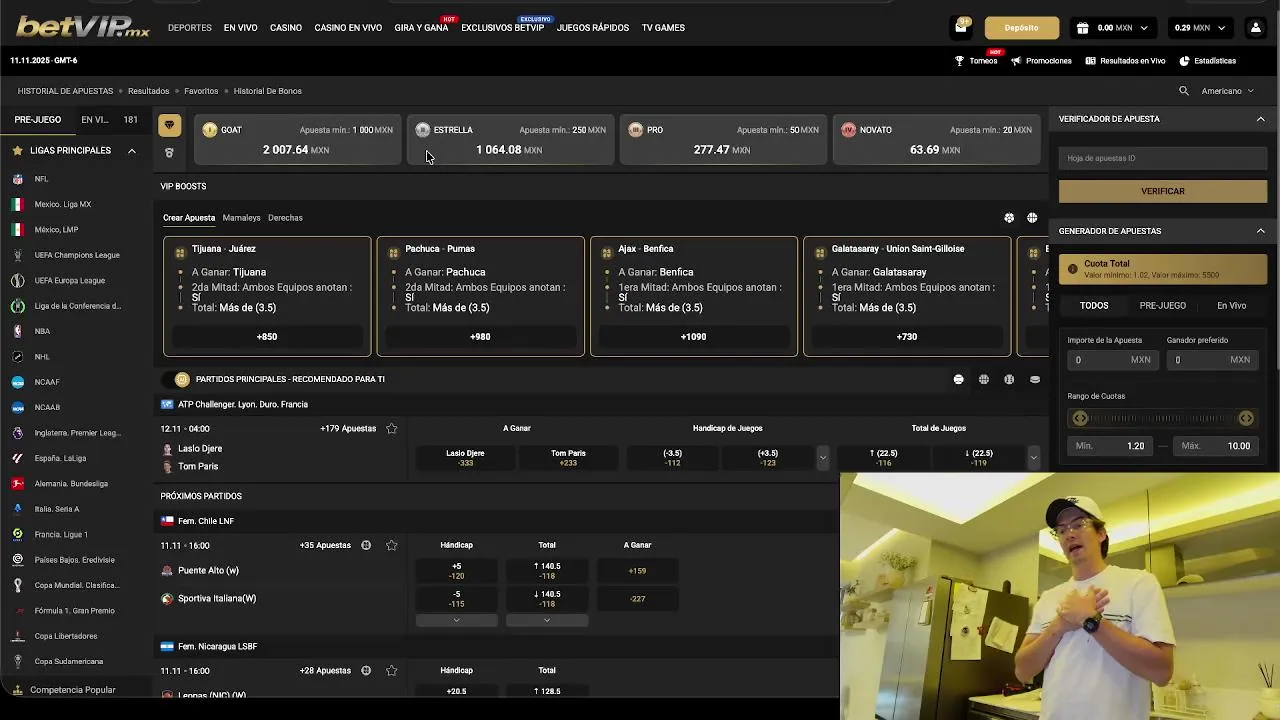This screenshot has height=720, width=1280.
Task: Open stats icon for Puente Alto match
Action: tap(366, 546)
